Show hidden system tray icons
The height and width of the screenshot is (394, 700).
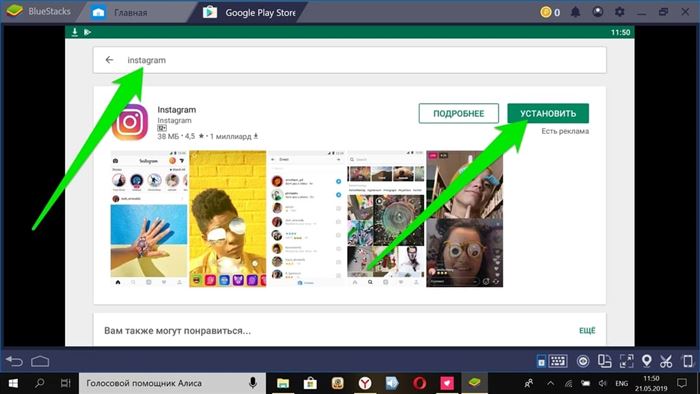550,383
